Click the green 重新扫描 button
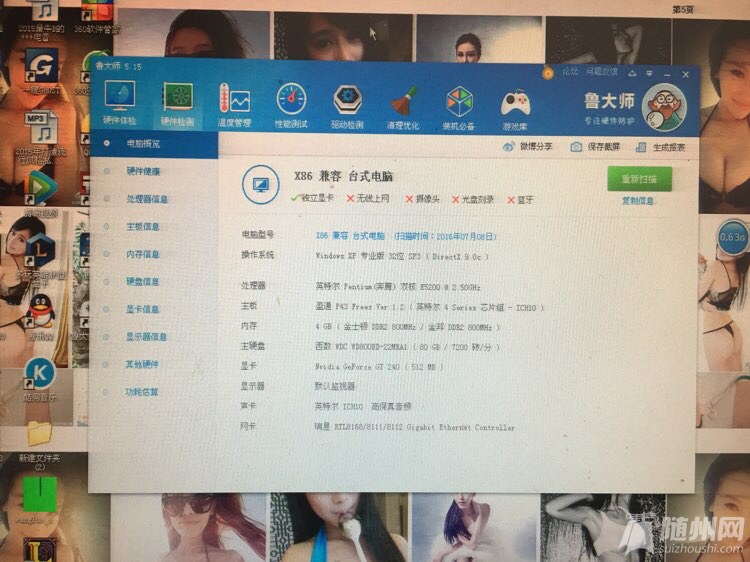This screenshot has height=562, width=750. [x=640, y=179]
